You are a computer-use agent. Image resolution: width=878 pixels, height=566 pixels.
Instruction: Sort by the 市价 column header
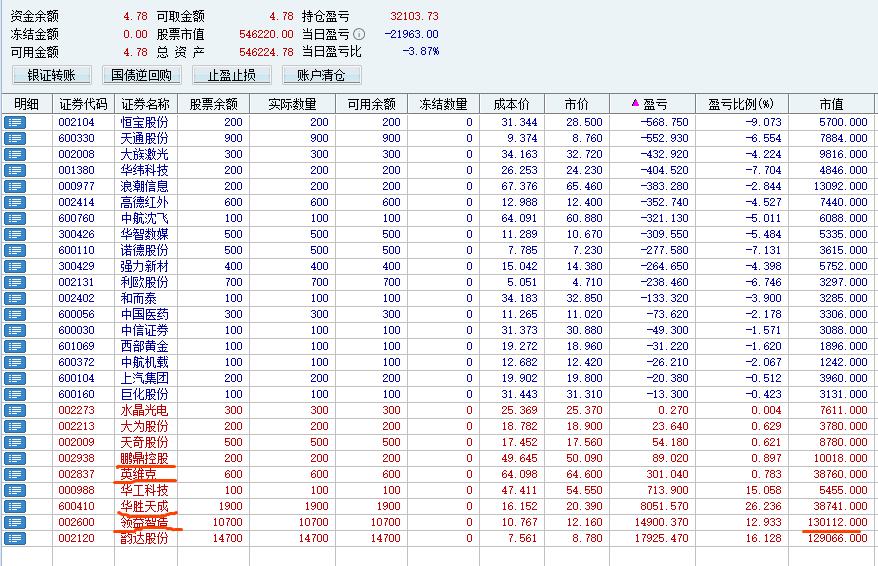[576, 104]
